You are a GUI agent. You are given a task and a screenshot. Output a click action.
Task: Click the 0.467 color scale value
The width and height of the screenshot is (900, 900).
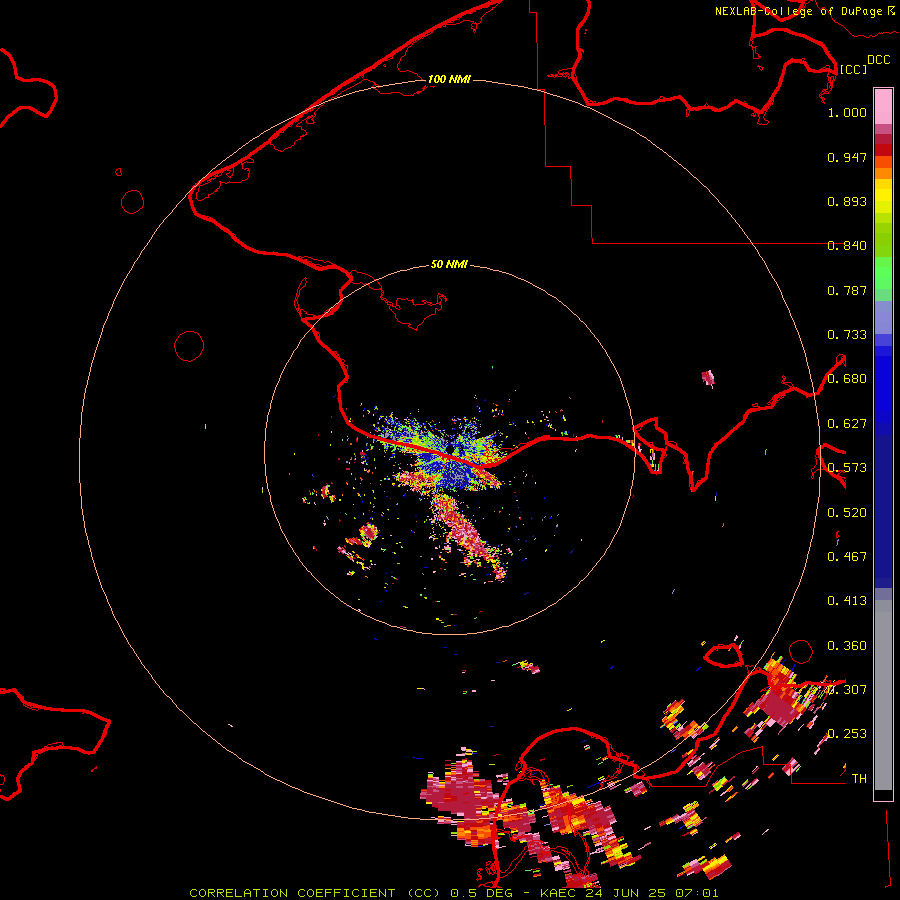pyautogui.click(x=847, y=557)
